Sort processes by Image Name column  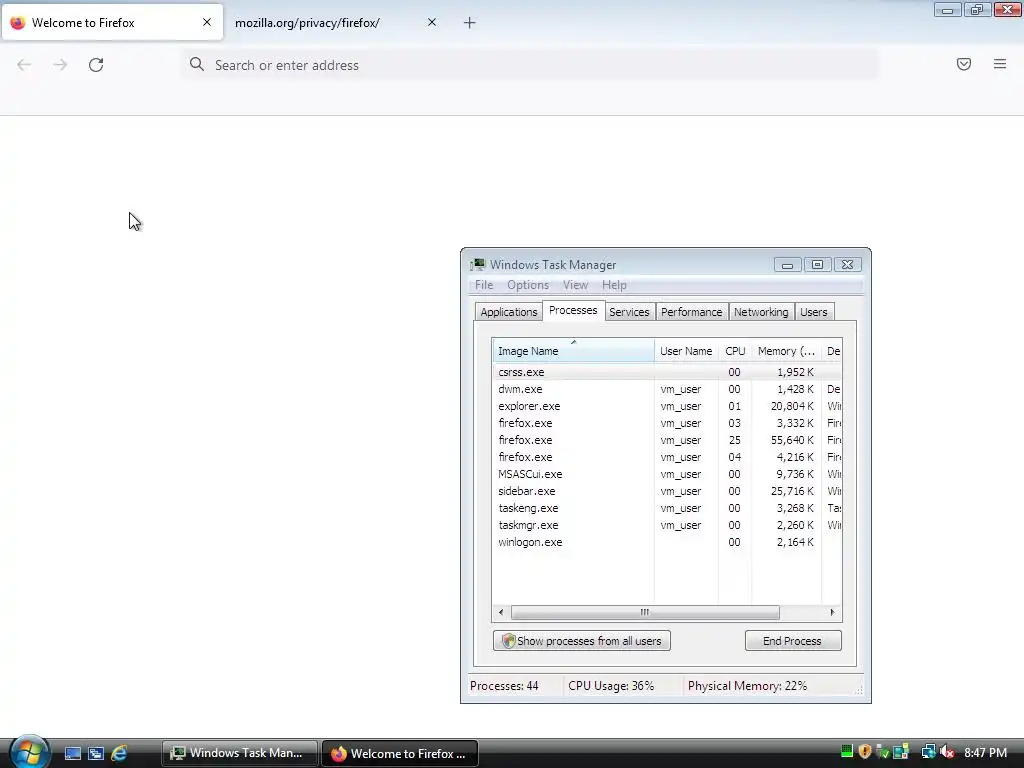coord(573,351)
